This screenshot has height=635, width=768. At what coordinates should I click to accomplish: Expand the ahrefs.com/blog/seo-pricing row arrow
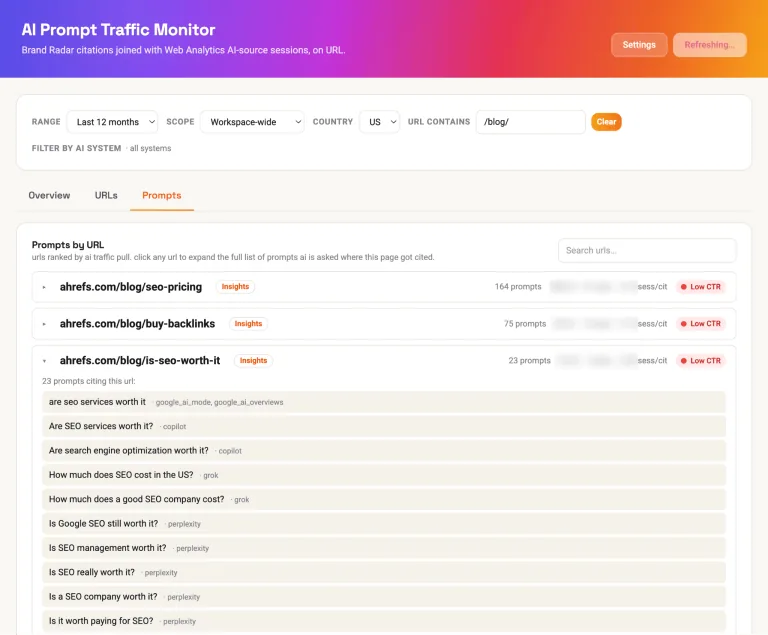(x=44, y=287)
